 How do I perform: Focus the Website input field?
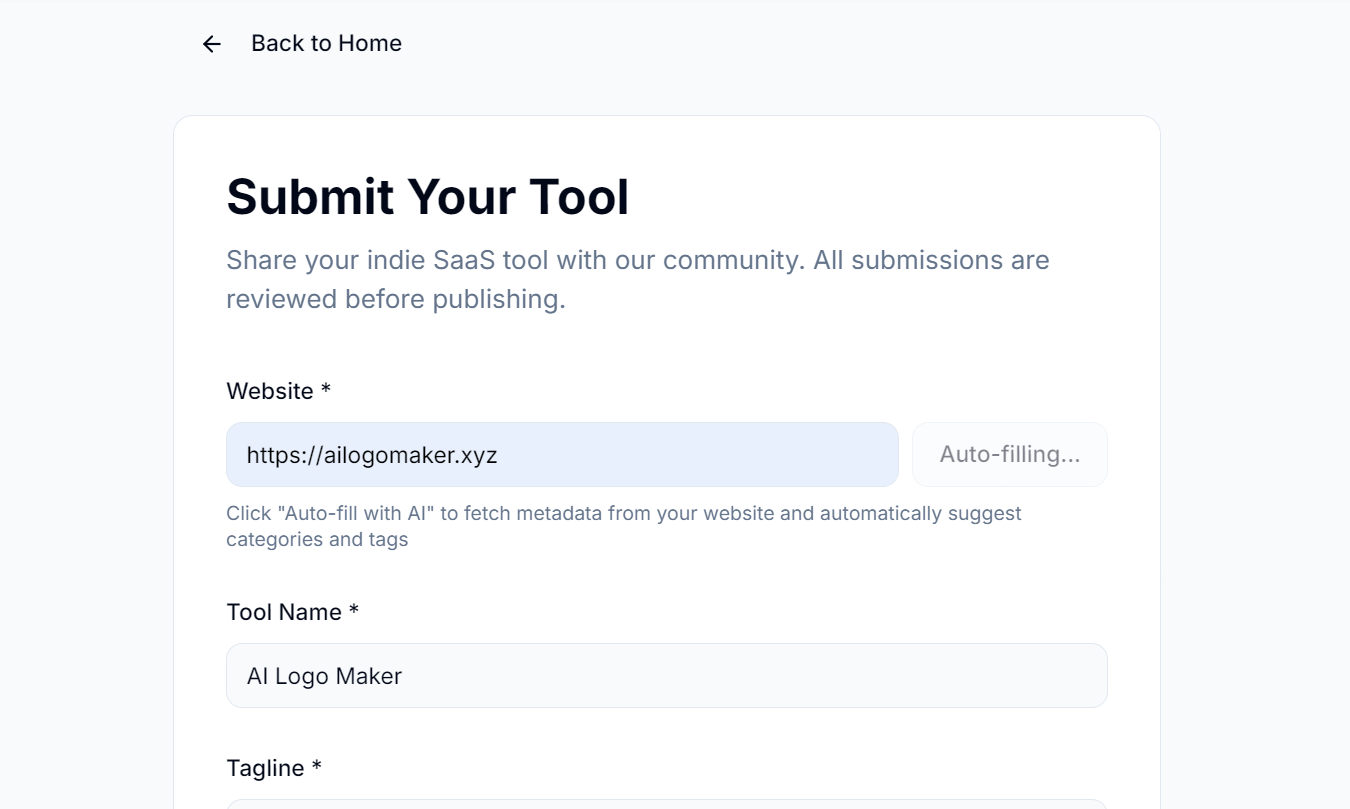[x=560, y=454]
